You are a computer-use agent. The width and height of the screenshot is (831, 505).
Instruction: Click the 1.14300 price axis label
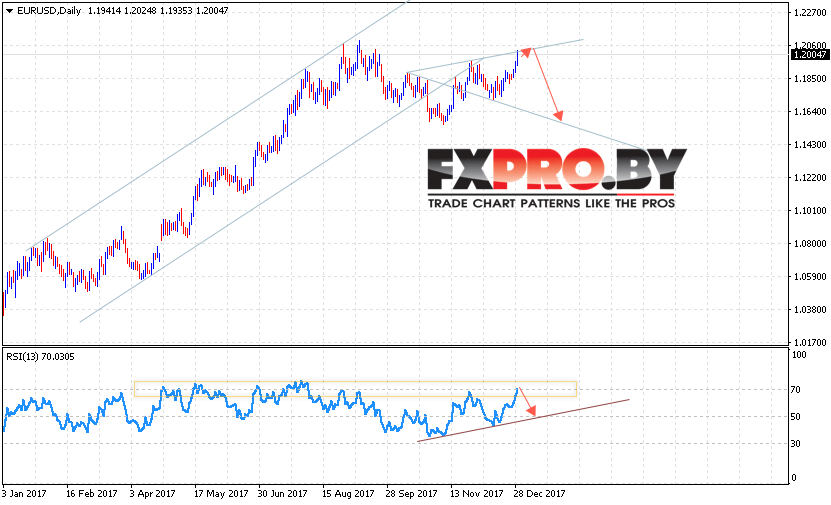pyautogui.click(x=810, y=145)
